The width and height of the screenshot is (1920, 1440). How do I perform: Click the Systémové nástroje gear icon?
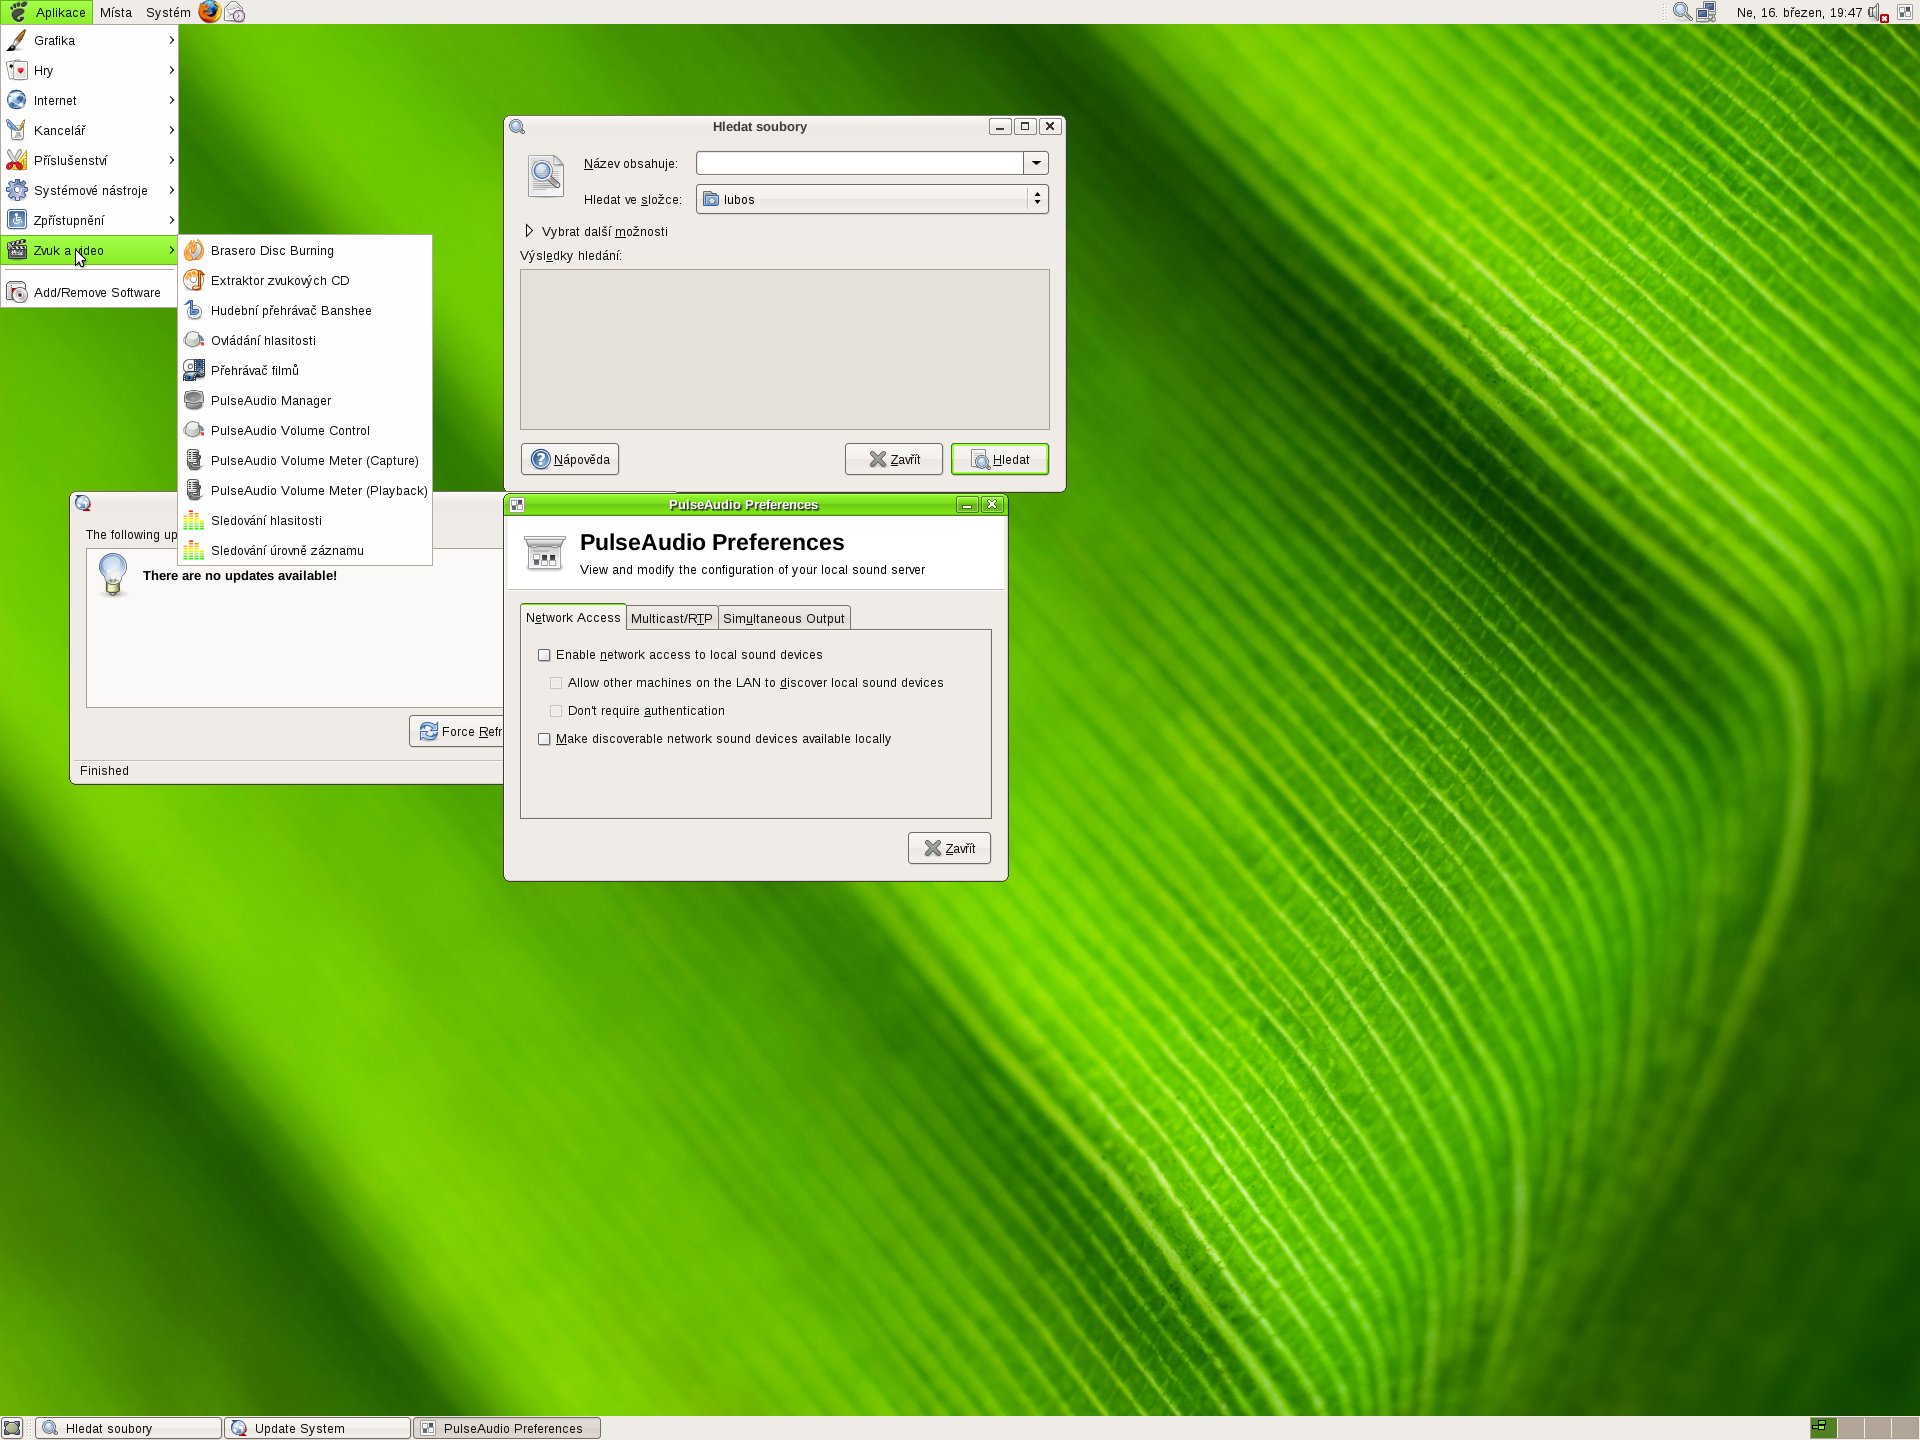[x=17, y=190]
